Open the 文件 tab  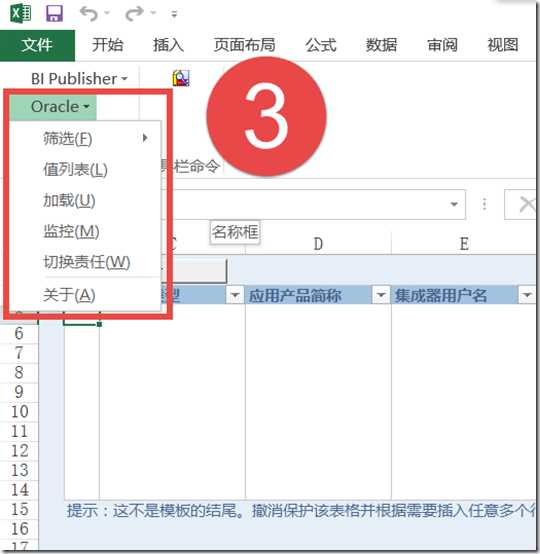click(37, 45)
